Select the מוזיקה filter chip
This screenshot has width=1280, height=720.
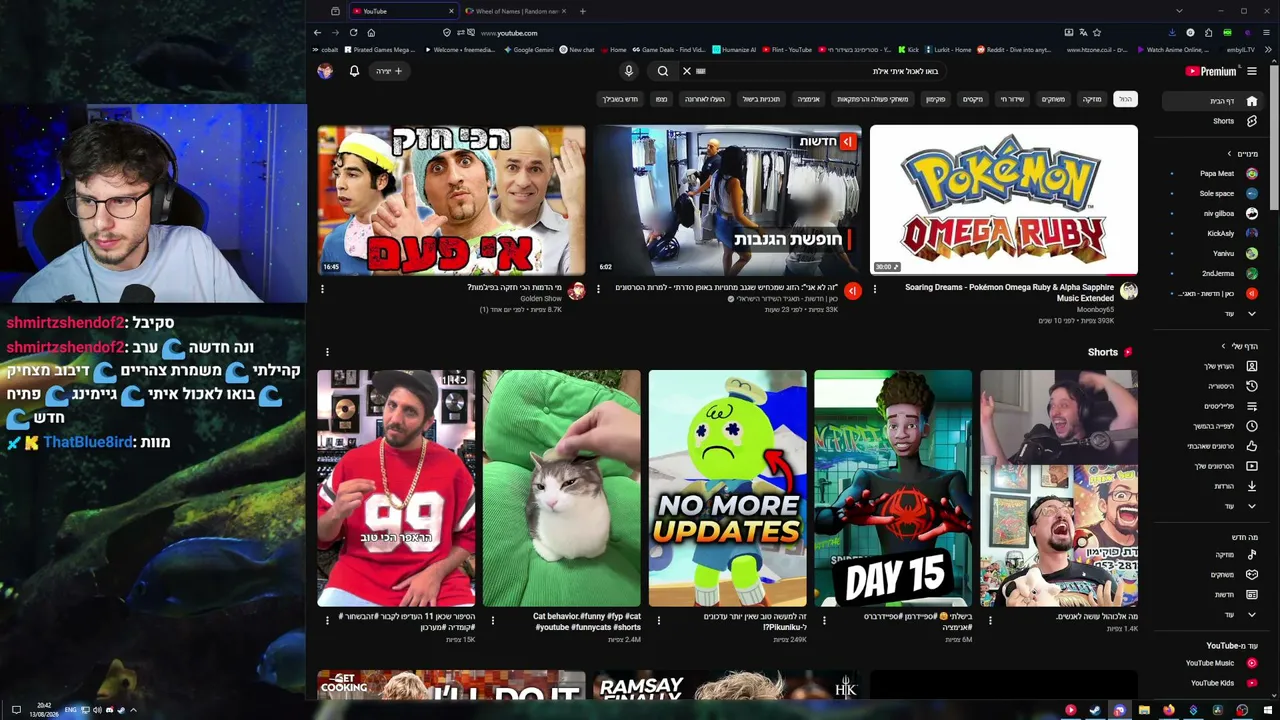[x=1092, y=99]
